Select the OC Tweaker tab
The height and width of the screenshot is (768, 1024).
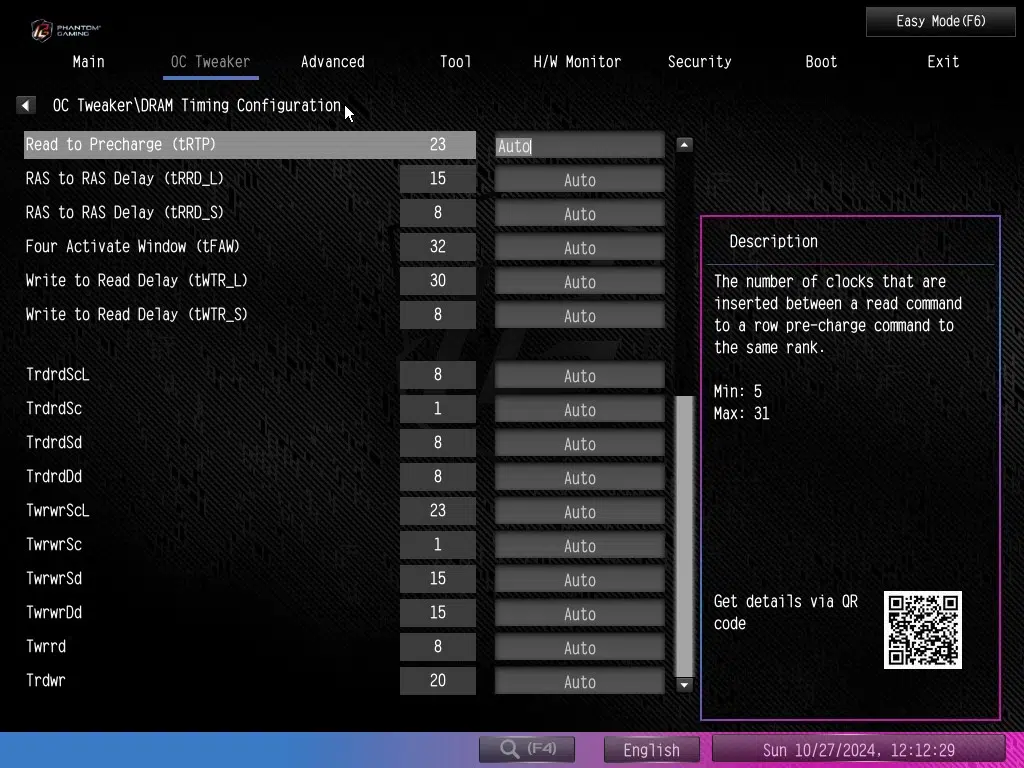click(x=210, y=62)
